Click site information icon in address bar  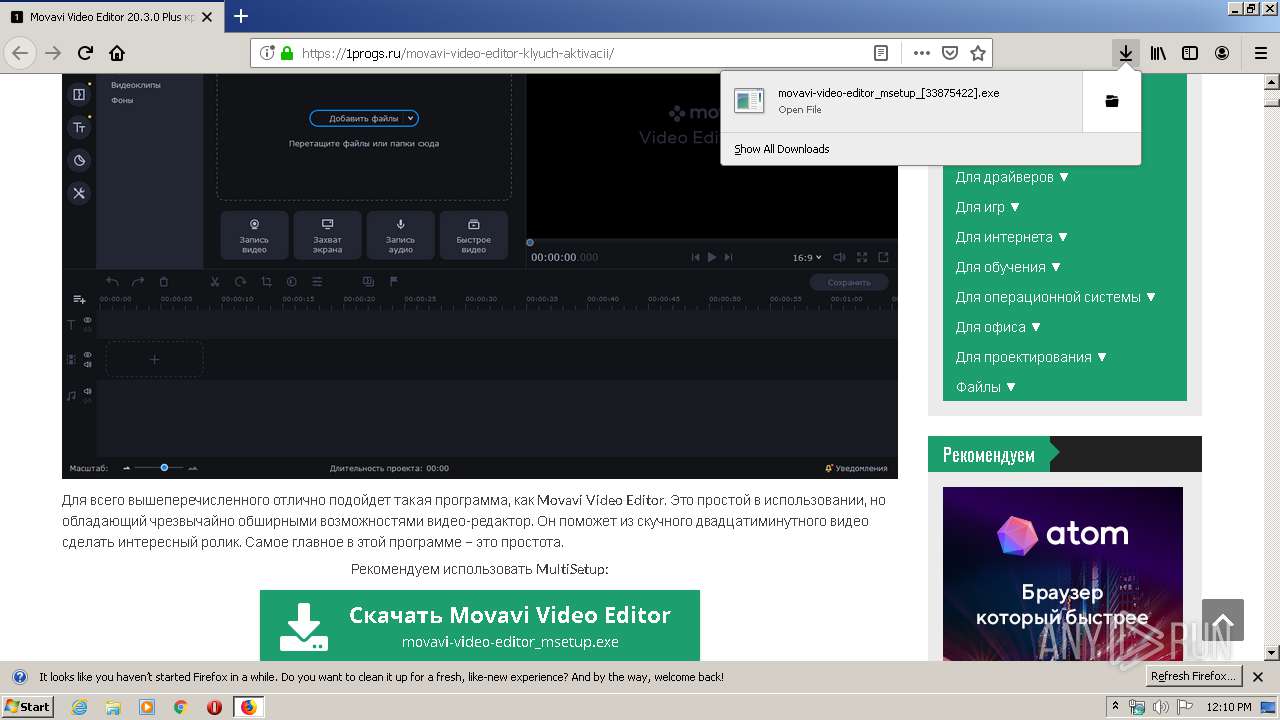tap(267, 53)
